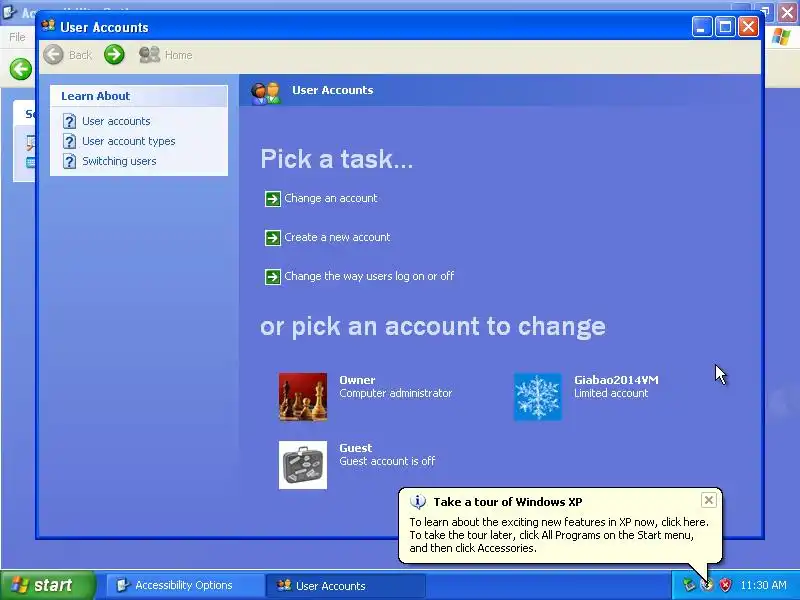
Task: Maximize the User Accounts window
Action: click(725, 27)
